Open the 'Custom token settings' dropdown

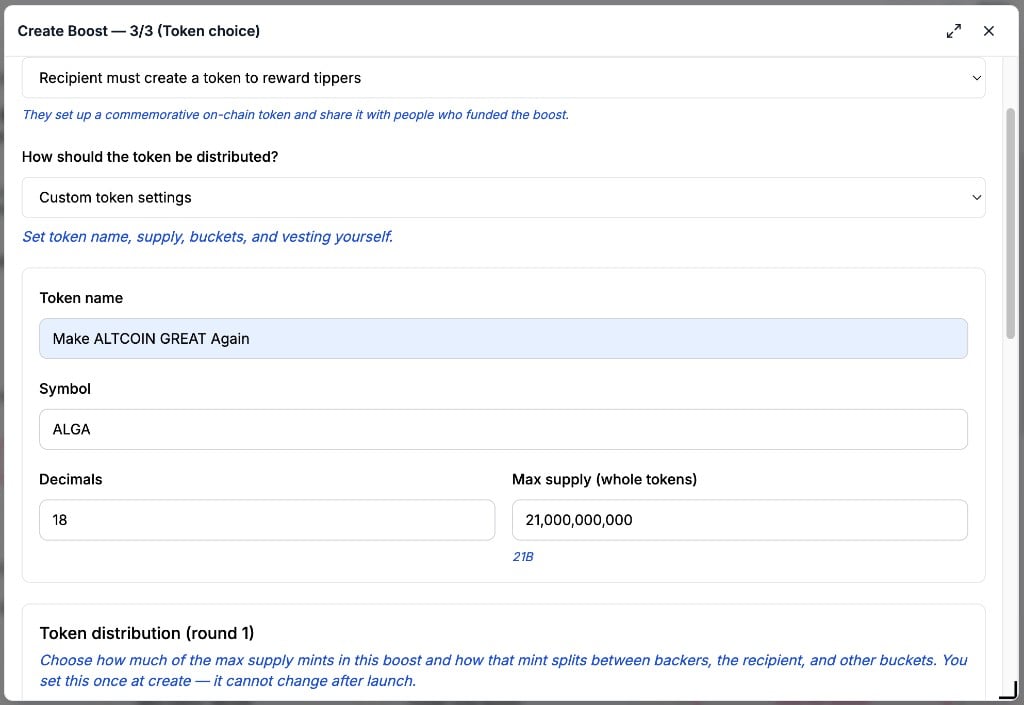pyautogui.click(x=504, y=197)
